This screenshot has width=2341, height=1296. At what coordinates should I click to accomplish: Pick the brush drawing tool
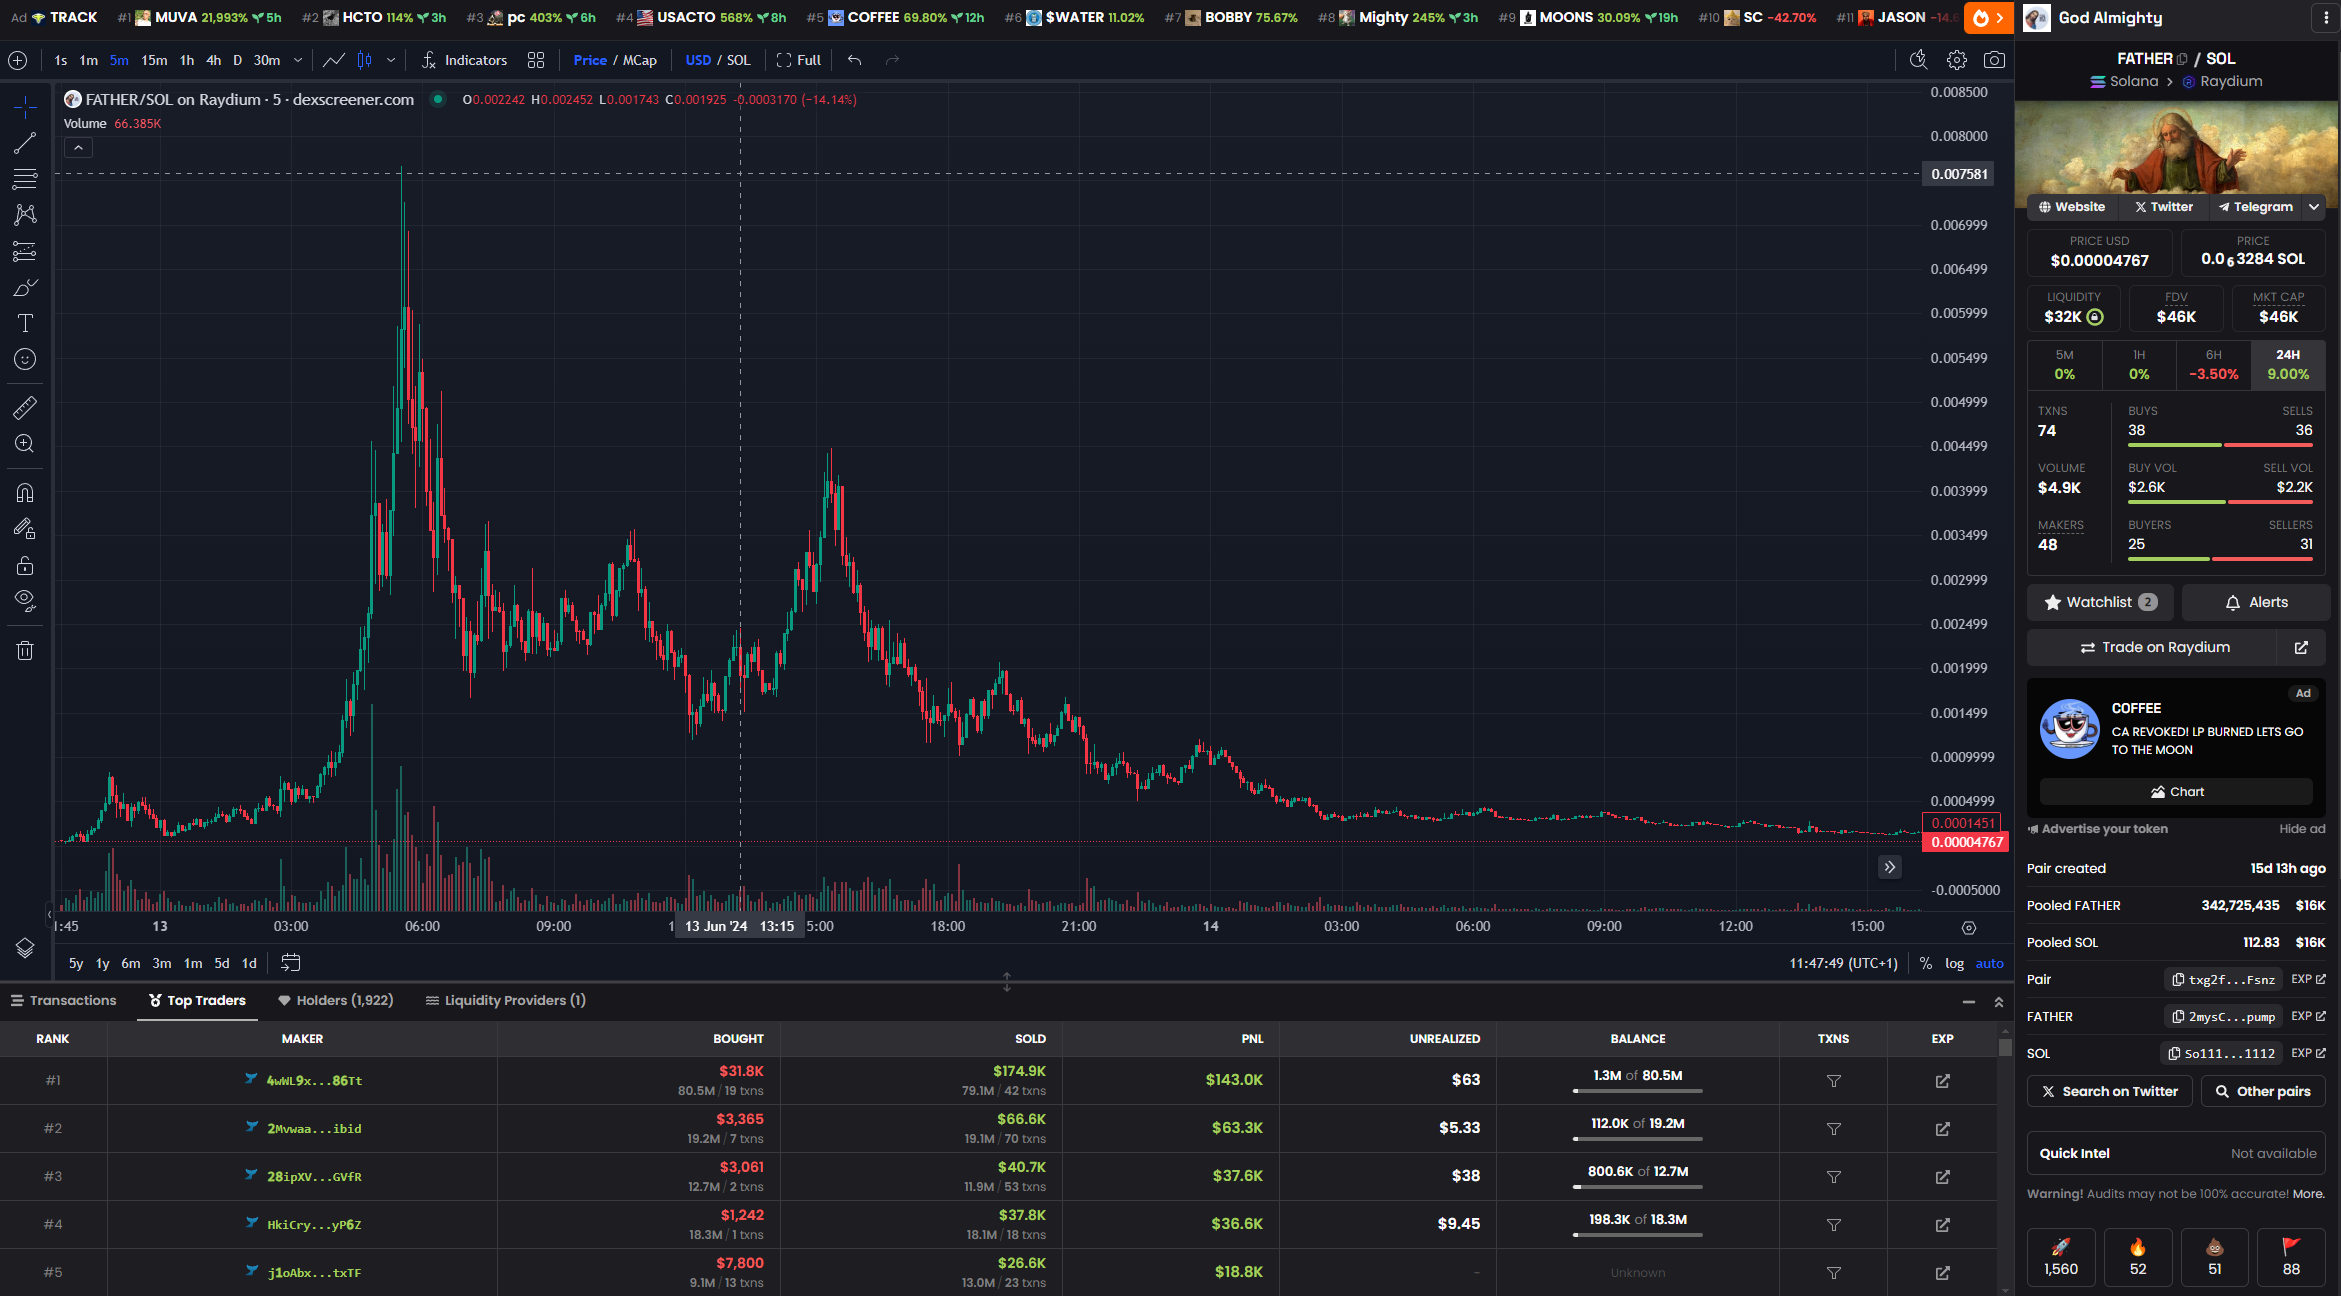coord(25,287)
